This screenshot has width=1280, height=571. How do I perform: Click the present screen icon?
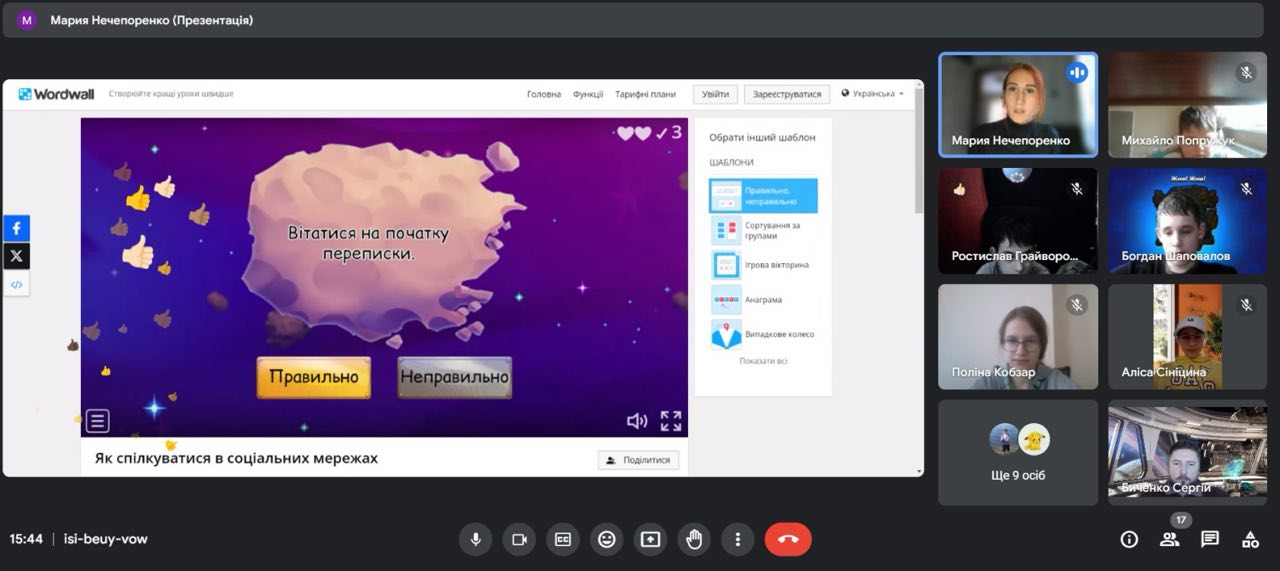pyautogui.click(x=650, y=540)
